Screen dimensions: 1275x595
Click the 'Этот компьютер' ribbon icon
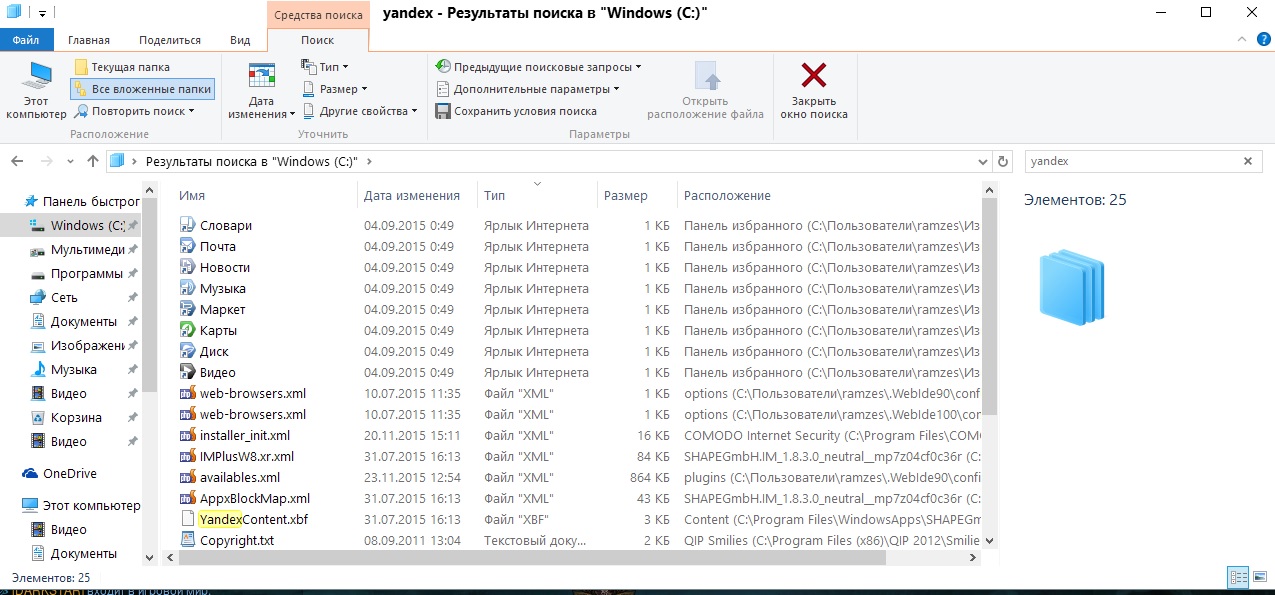click(36, 90)
